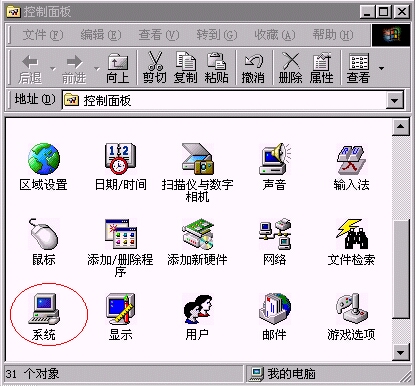The width and height of the screenshot is (415, 386).
Task: Open the 查看(V) menu
Action: [x=159, y=35]
